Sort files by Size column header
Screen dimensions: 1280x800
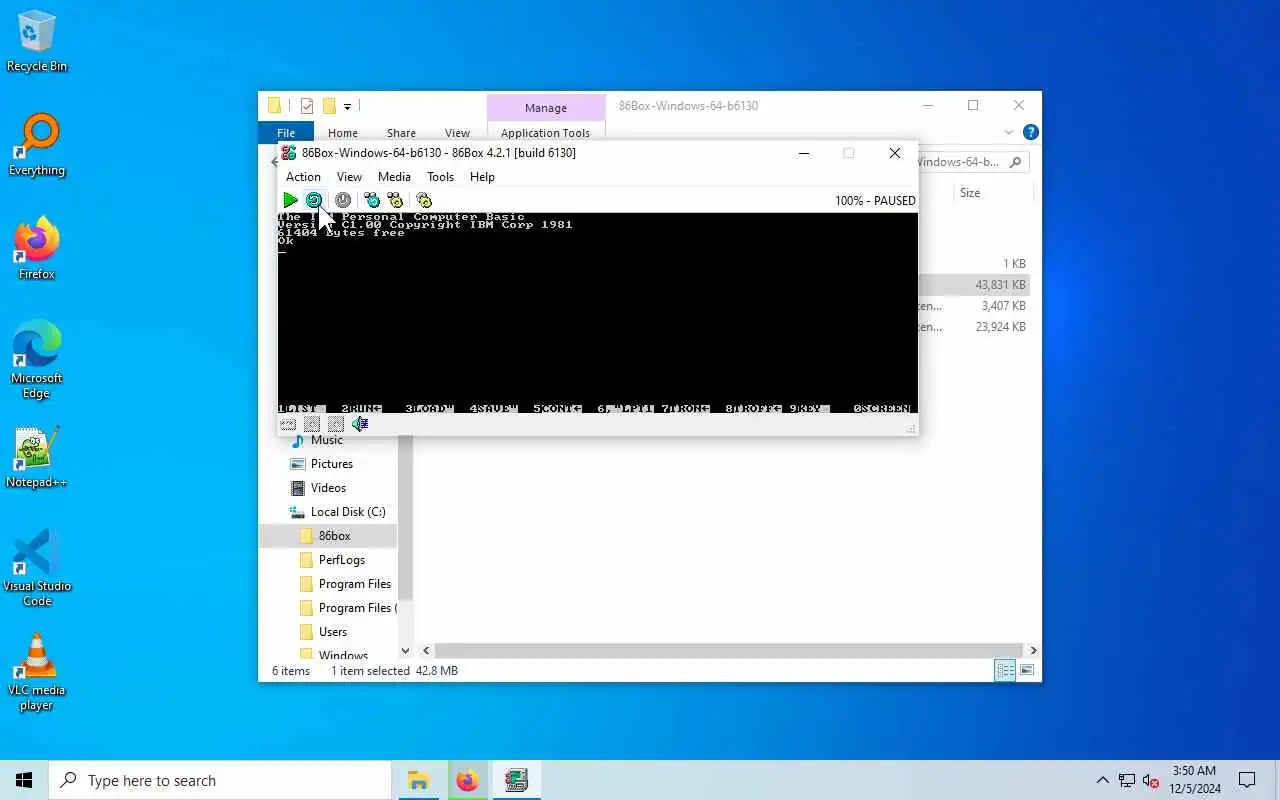point(970,193)
